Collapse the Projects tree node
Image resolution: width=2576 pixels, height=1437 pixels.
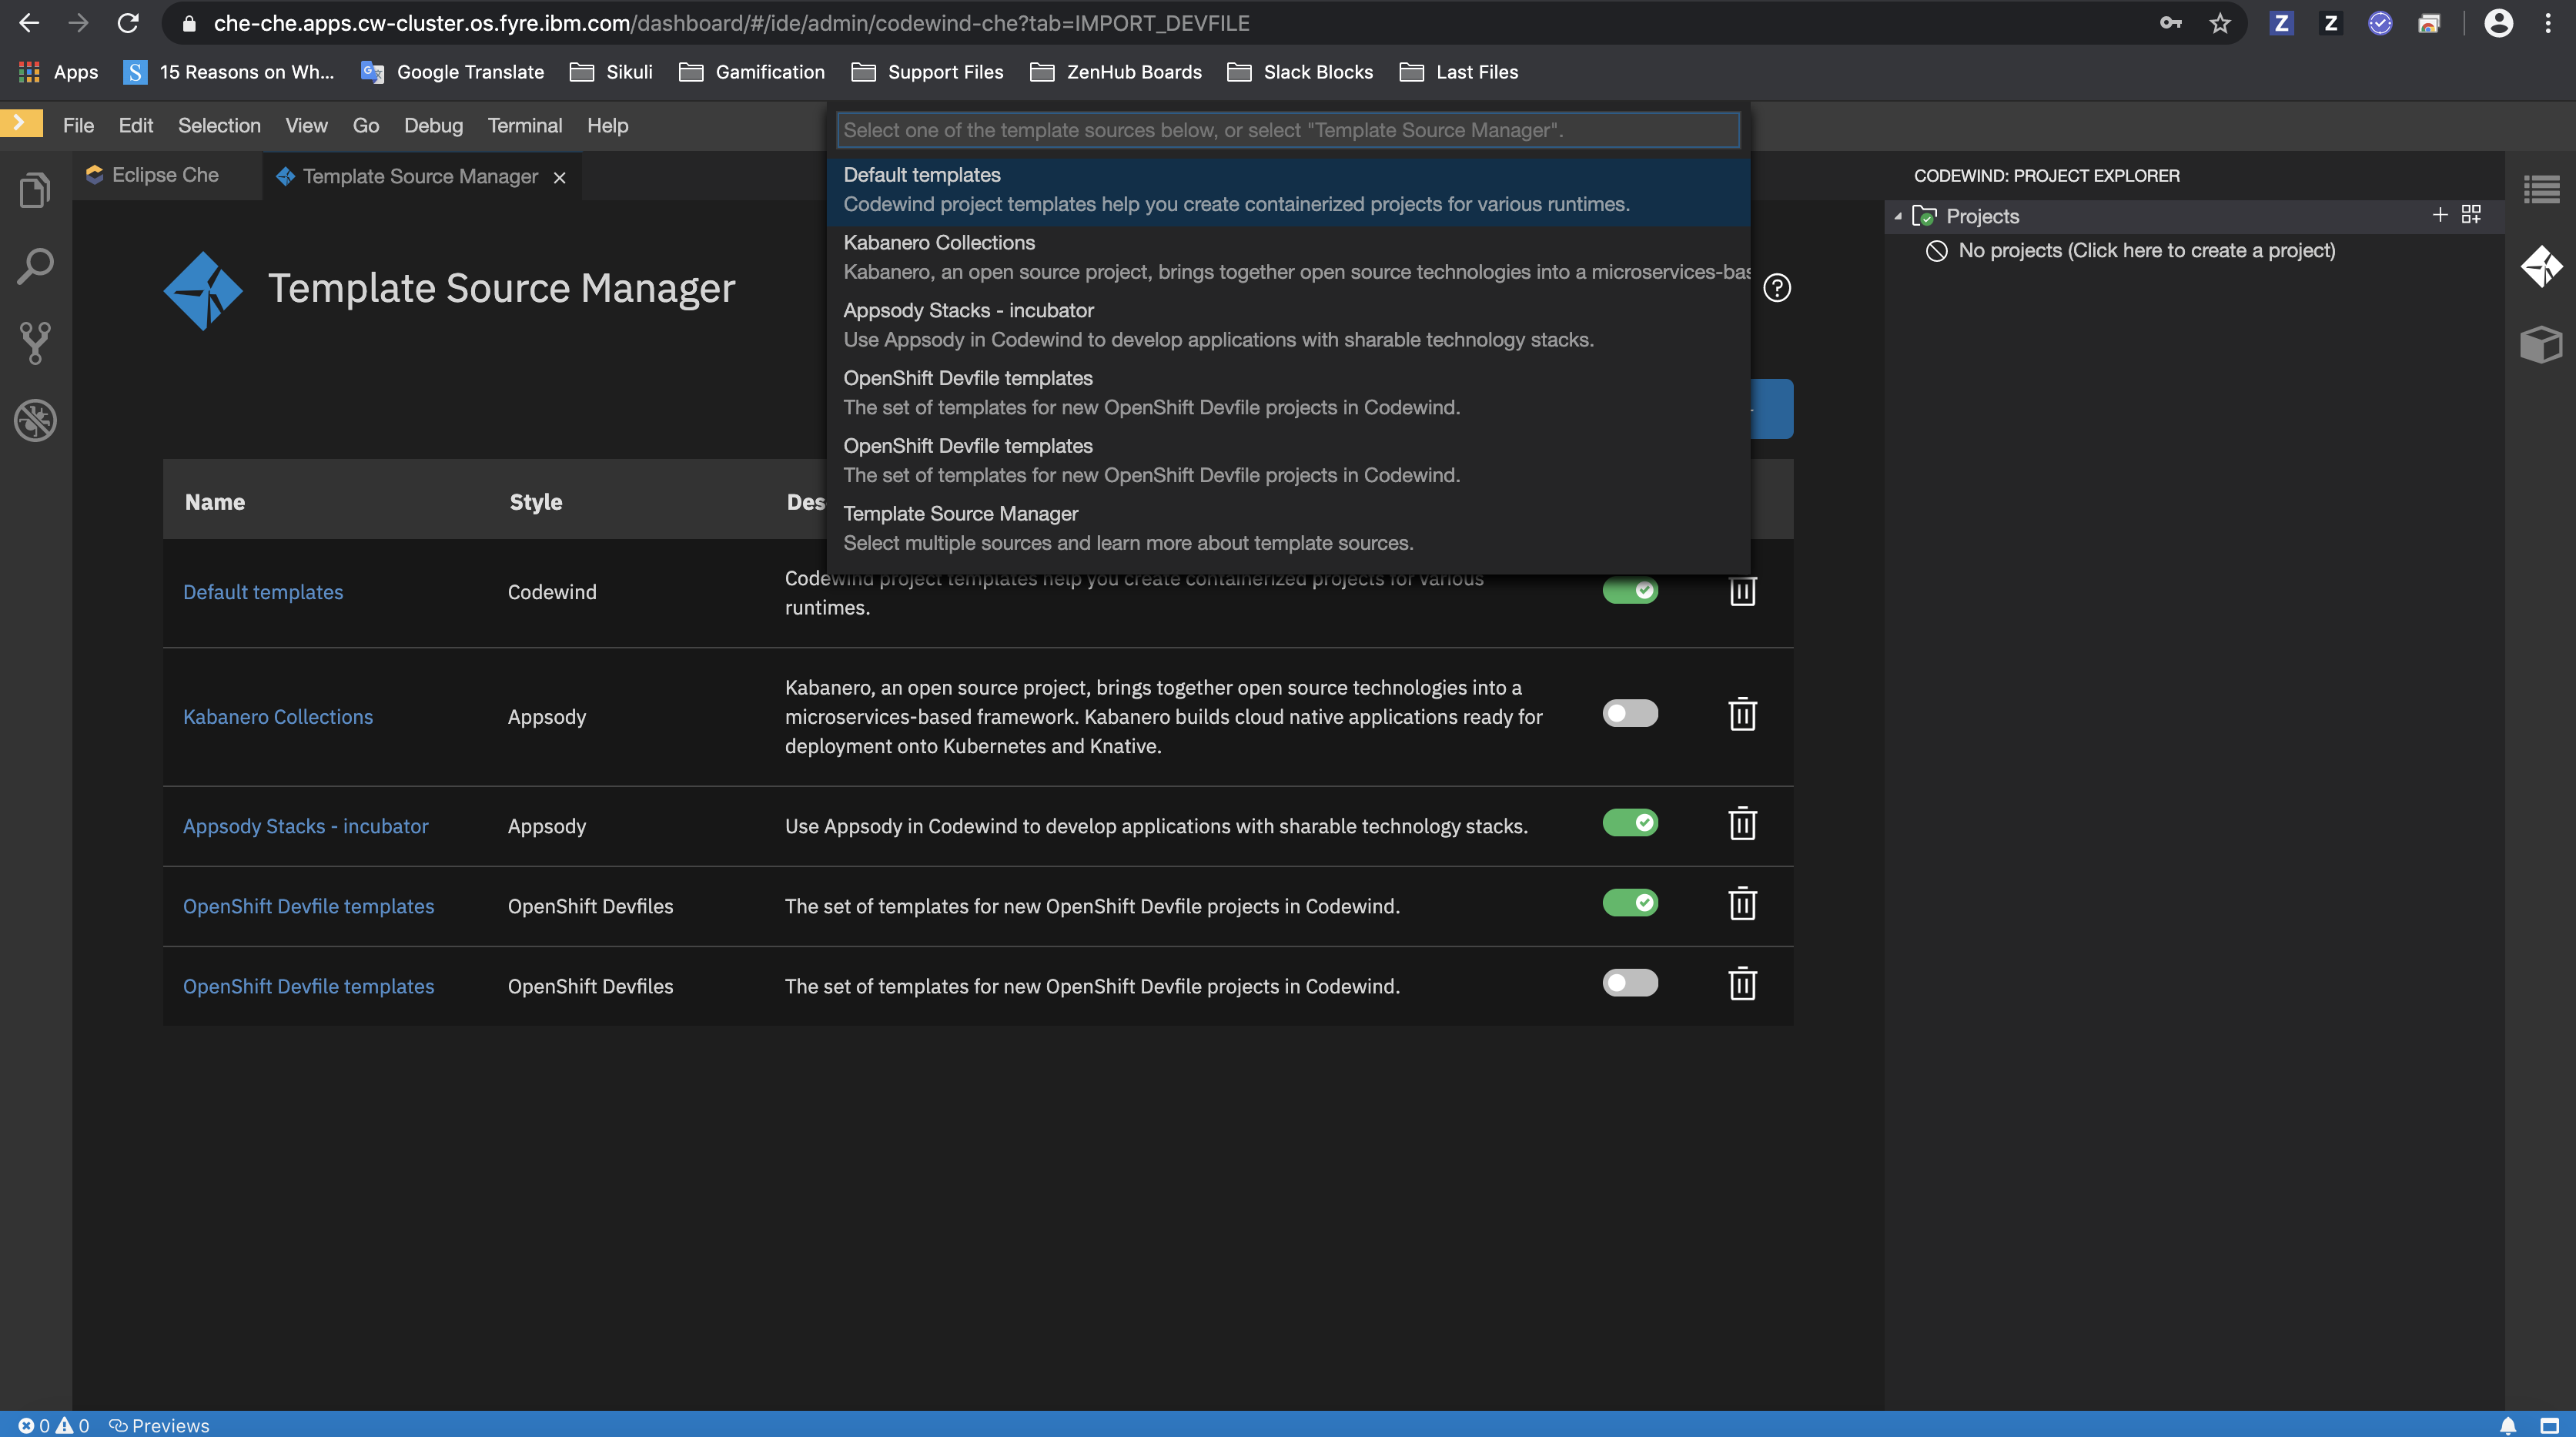1897,216
